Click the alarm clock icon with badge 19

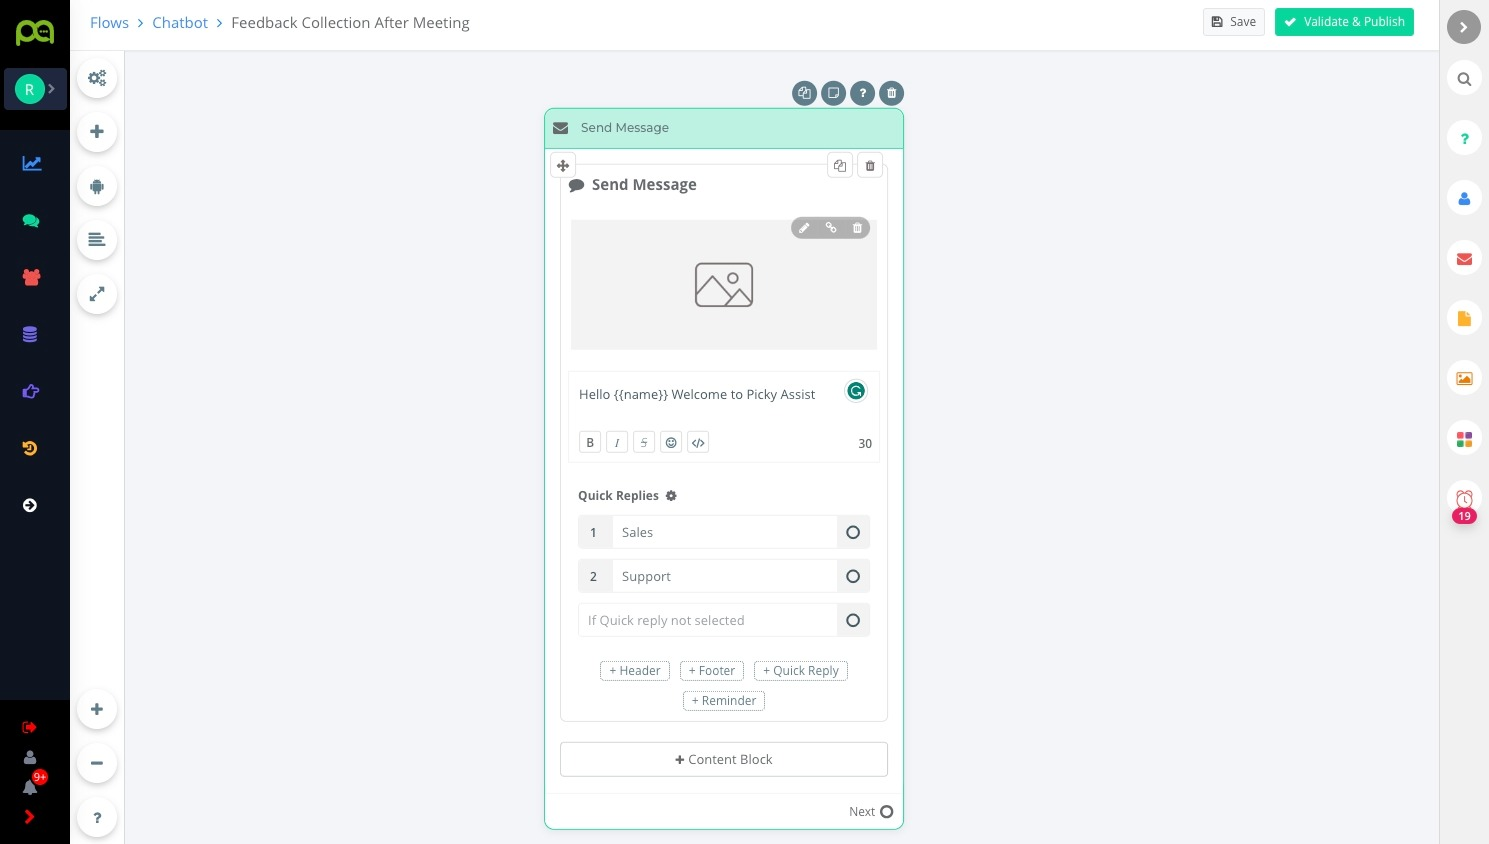pos(1464,499)
